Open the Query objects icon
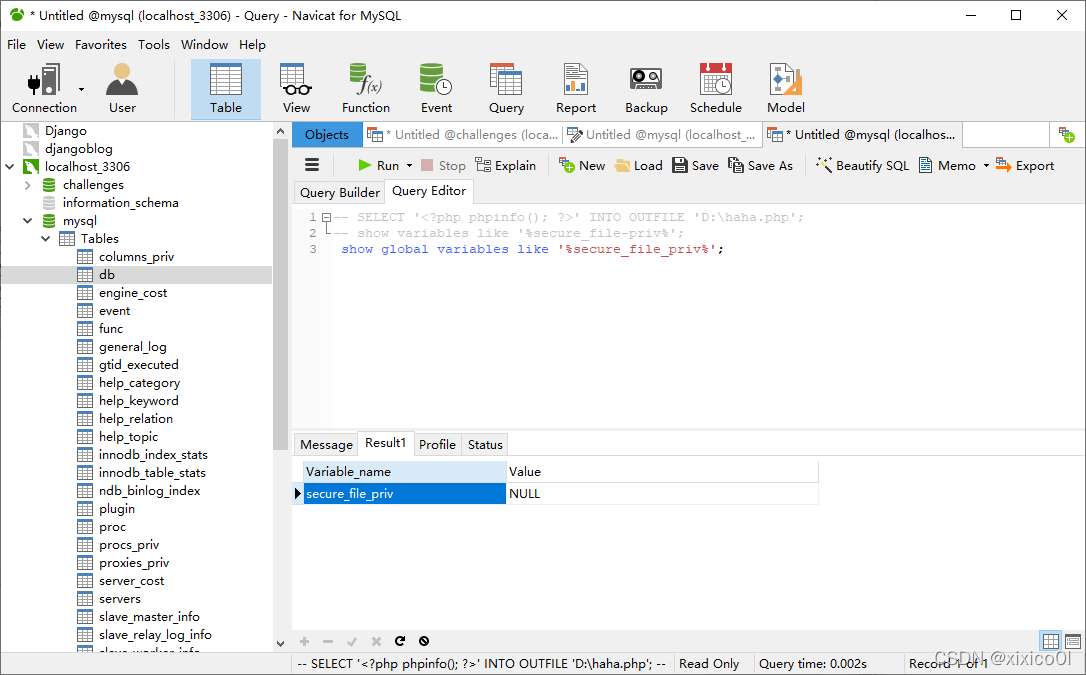The image size is (1086, 675). point(506,89)
